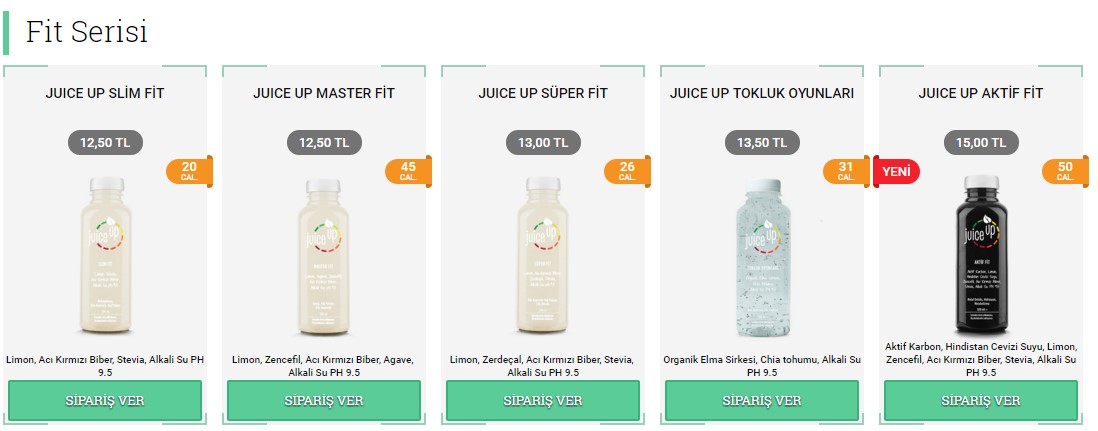
Task: Click the 26 CAL. badge on Süper Fit
Action: pyautogui.click(x=627, y=171)
